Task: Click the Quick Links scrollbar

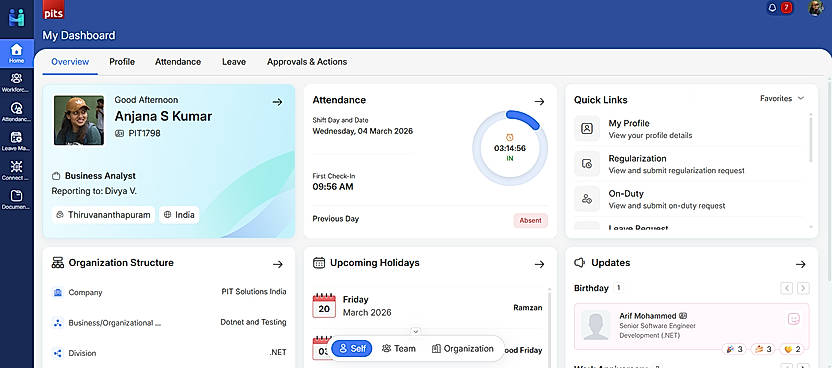Action: tap(811, 139)
